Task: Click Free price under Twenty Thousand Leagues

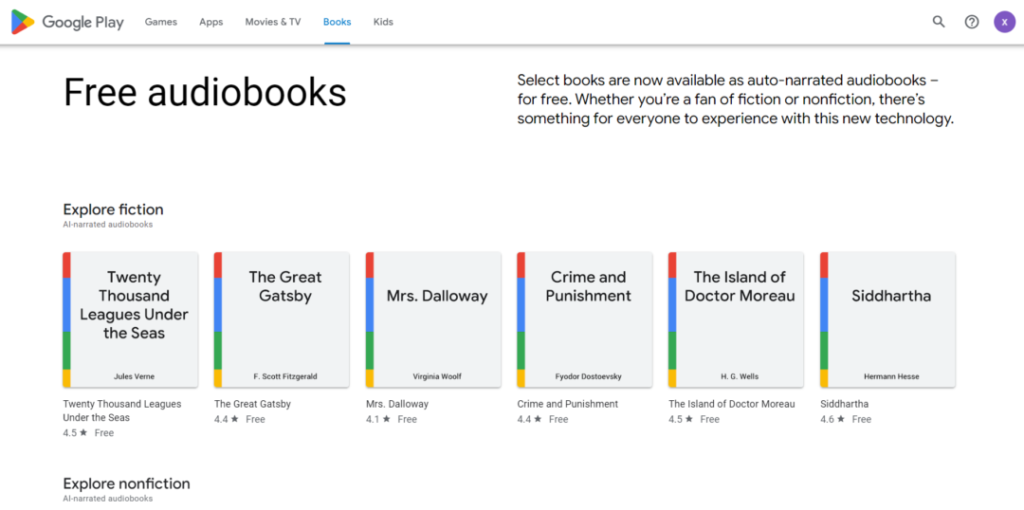Action: click(x=104, y=433)
